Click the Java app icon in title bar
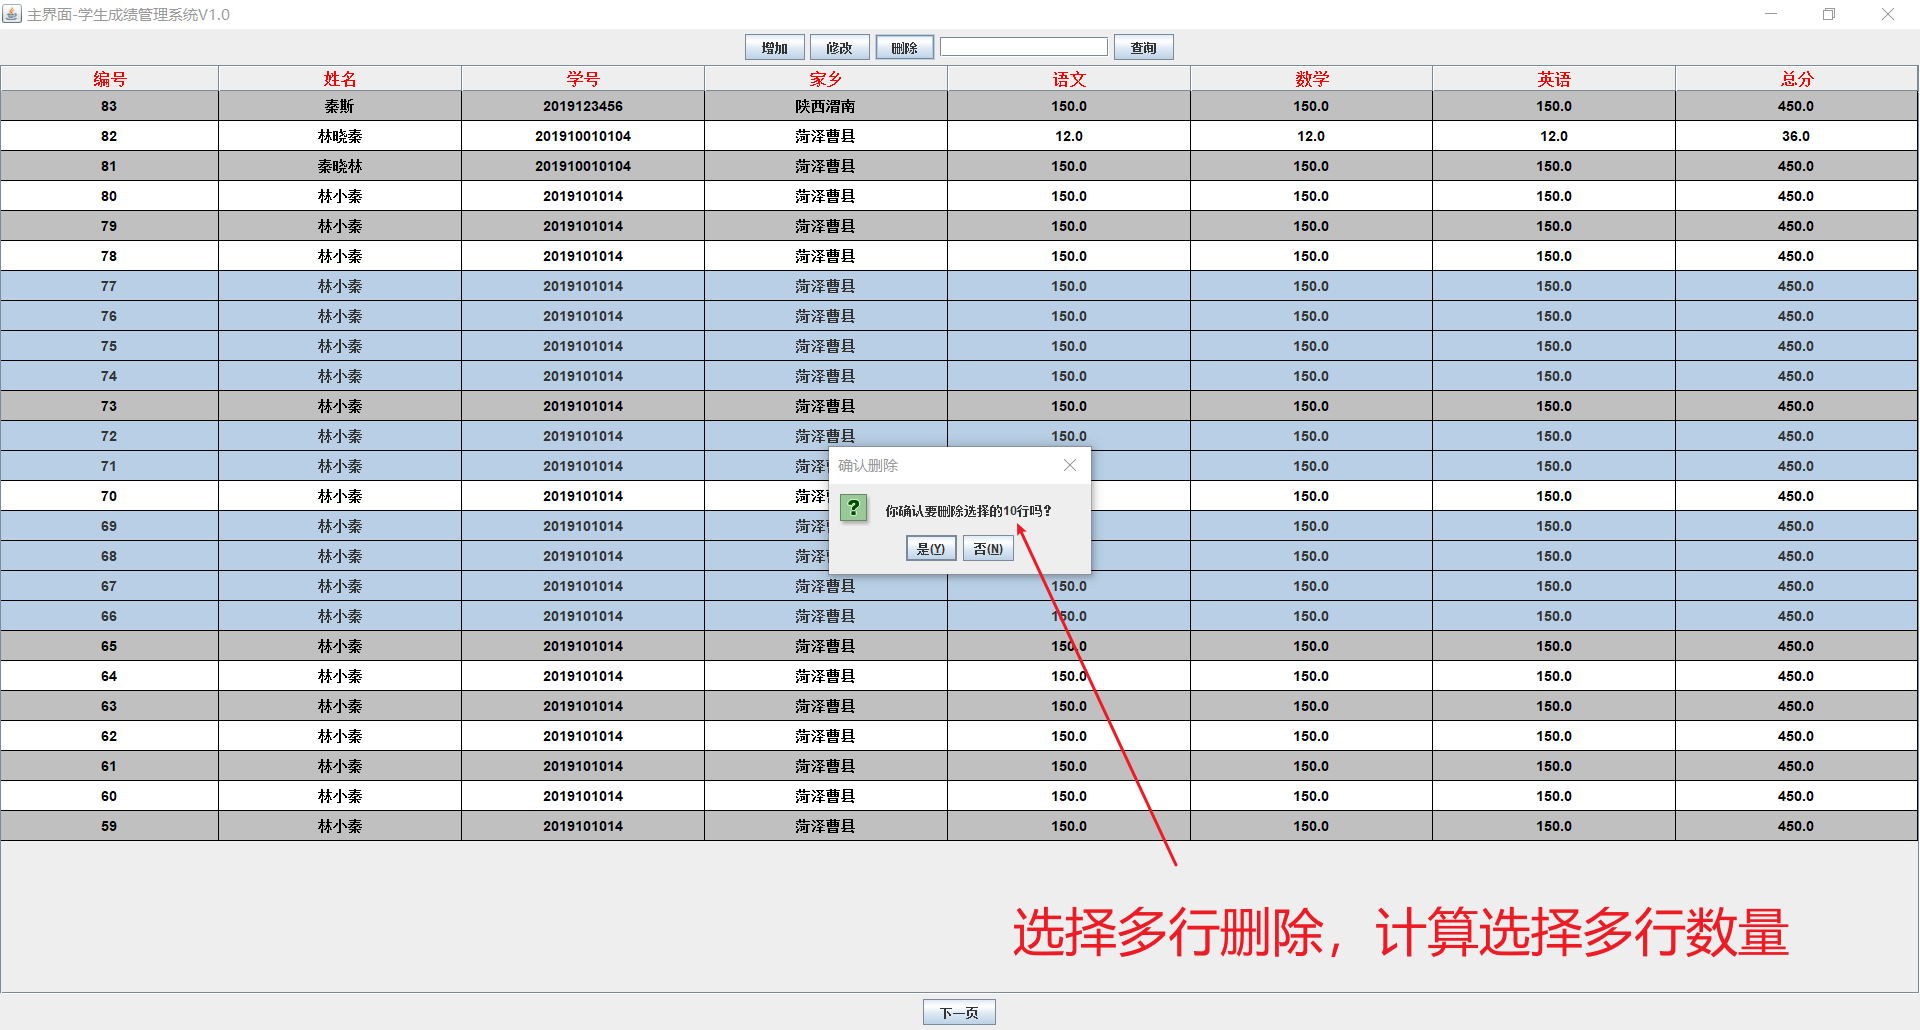 pyautogui.click(x=12, y=14)
